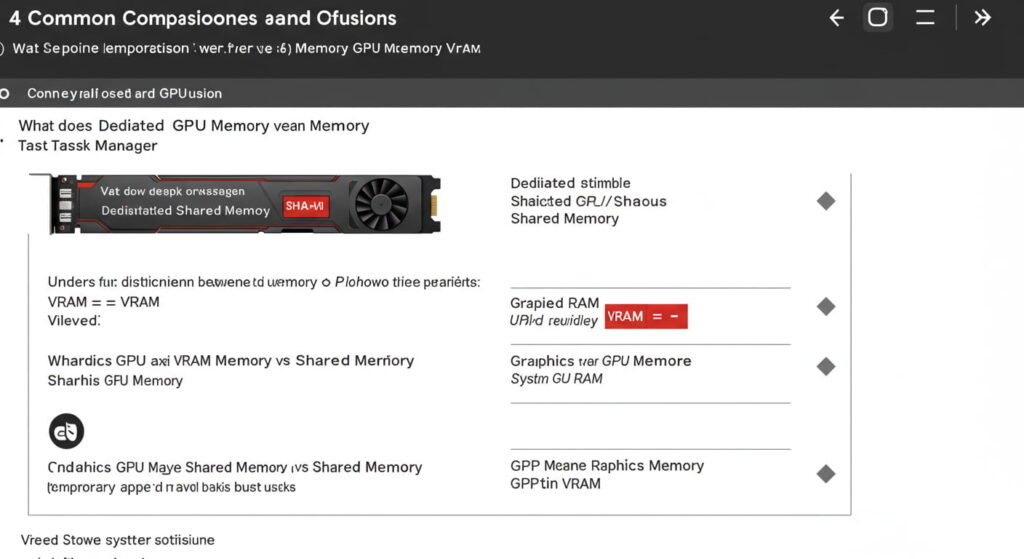
Task: Open the What does Dediated GPU Memory heading
Action: [194, 126]
